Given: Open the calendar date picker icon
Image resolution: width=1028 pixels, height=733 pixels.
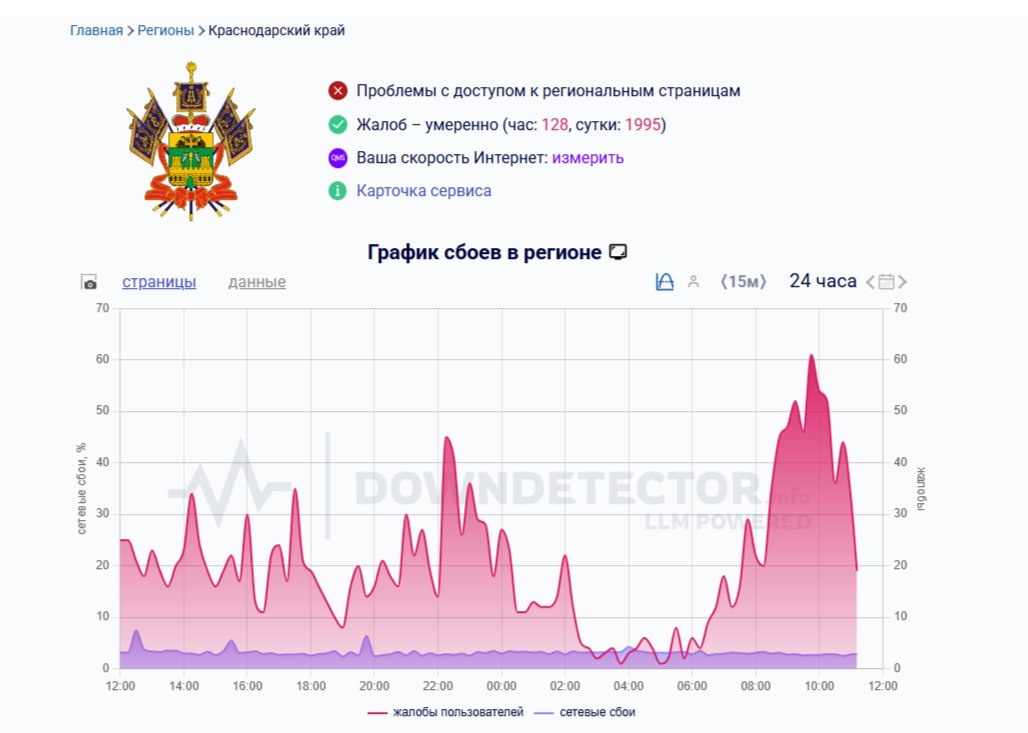Looking at the screenshot, I should coord(886,281).
